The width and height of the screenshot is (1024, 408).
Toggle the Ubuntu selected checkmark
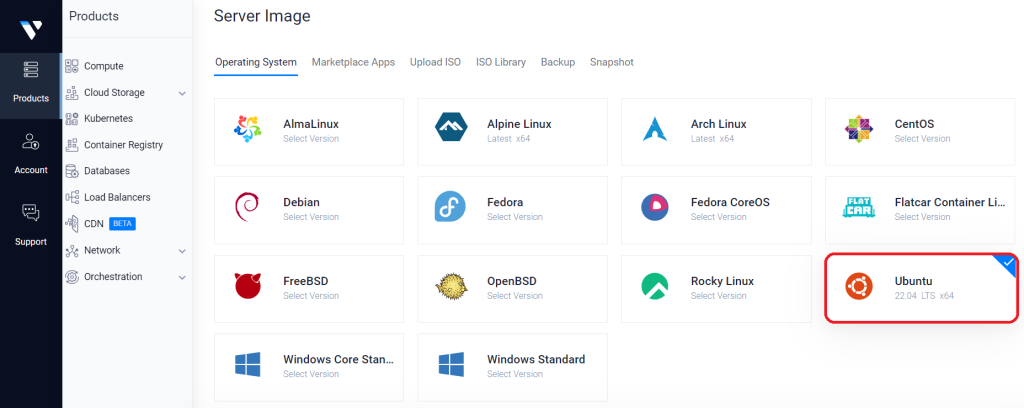(x=1009, y=262)
